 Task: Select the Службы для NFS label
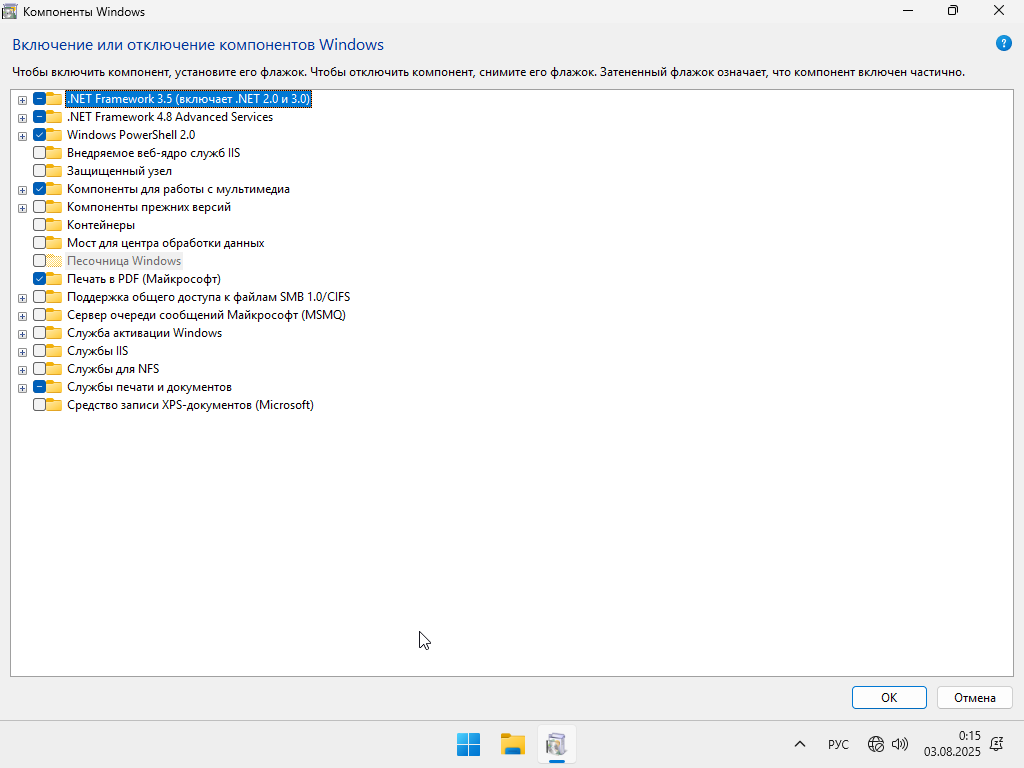pos(113,369)
